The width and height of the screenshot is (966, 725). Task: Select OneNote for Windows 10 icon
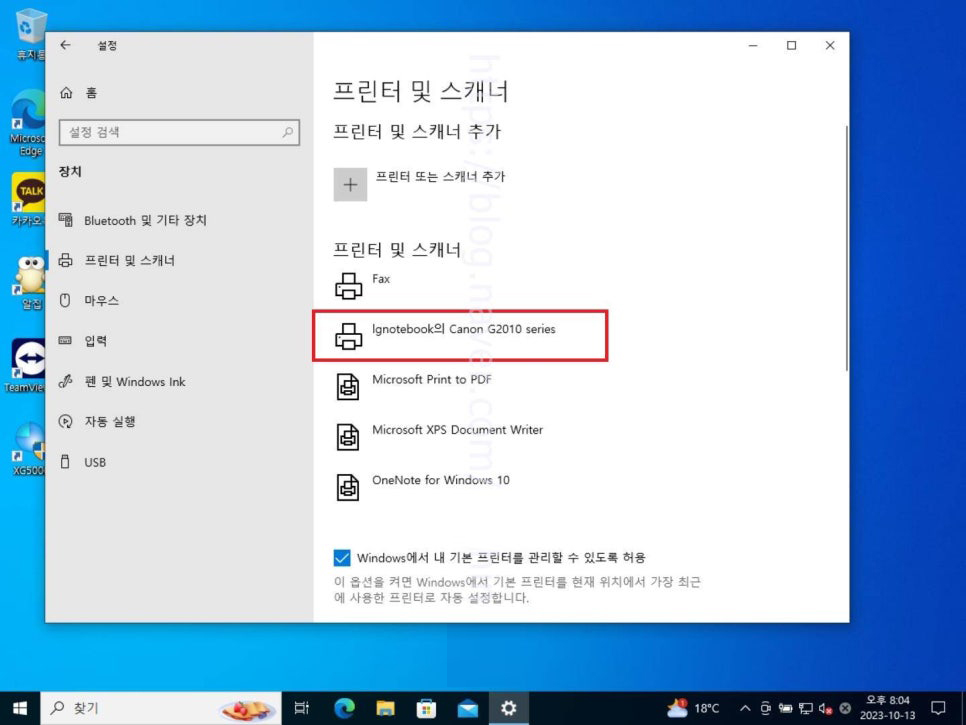coord(348,487)
